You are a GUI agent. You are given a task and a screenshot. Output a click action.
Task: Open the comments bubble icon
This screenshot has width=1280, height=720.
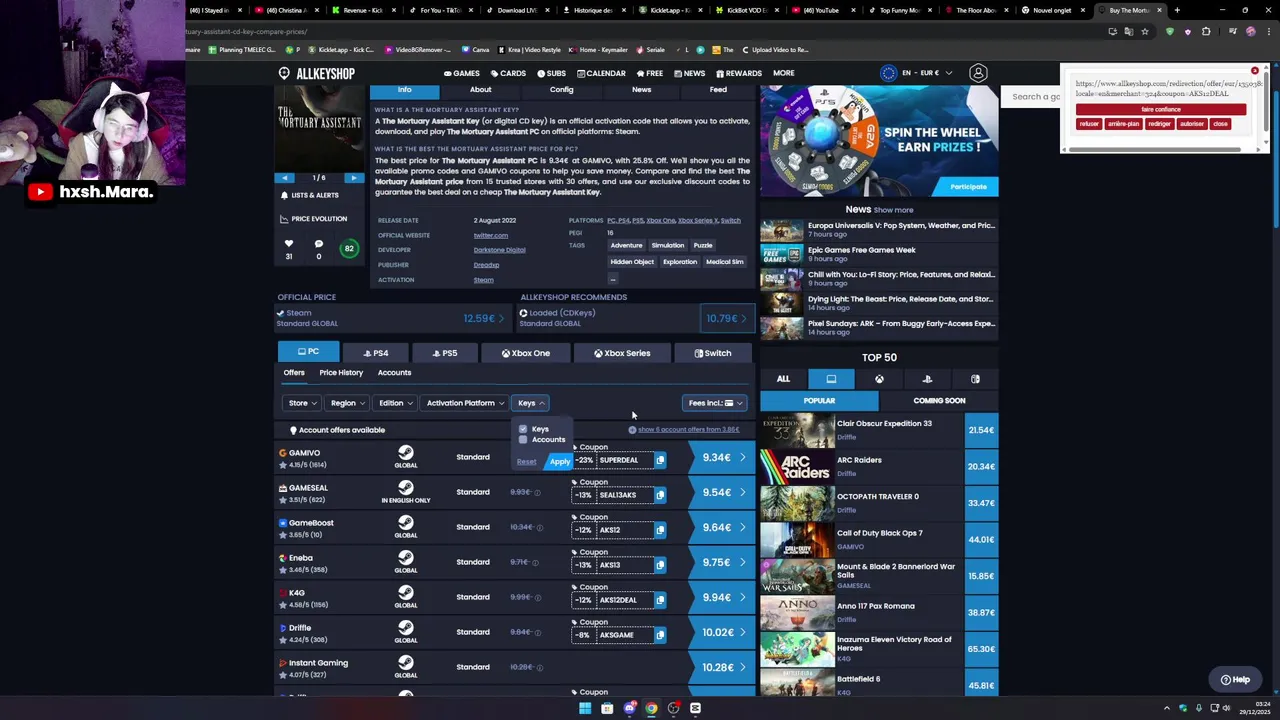319,243
